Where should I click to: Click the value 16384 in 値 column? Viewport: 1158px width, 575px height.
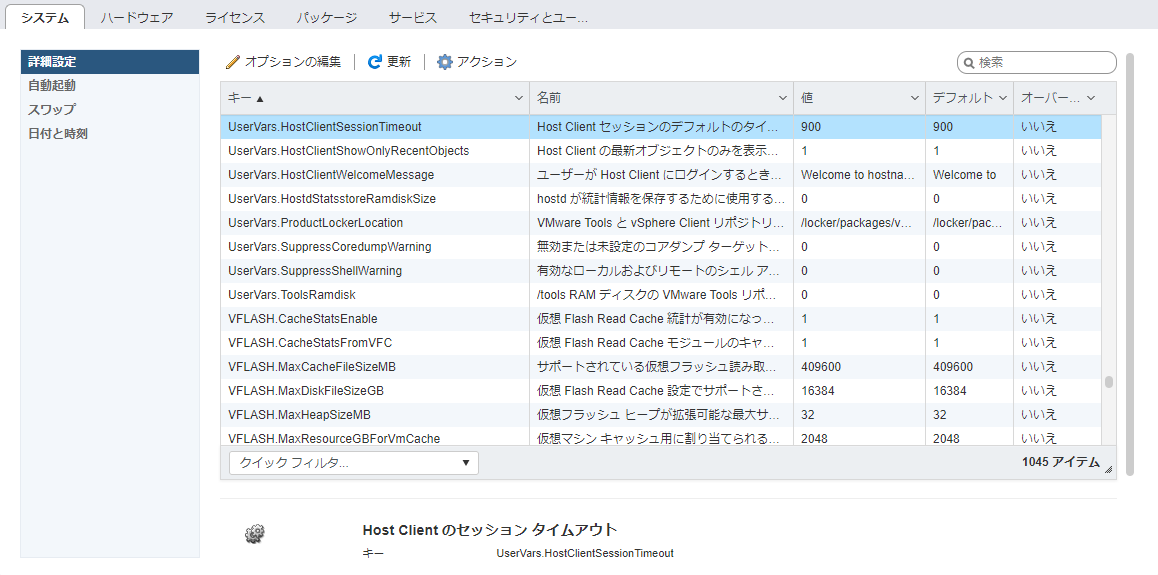(818, 390)
